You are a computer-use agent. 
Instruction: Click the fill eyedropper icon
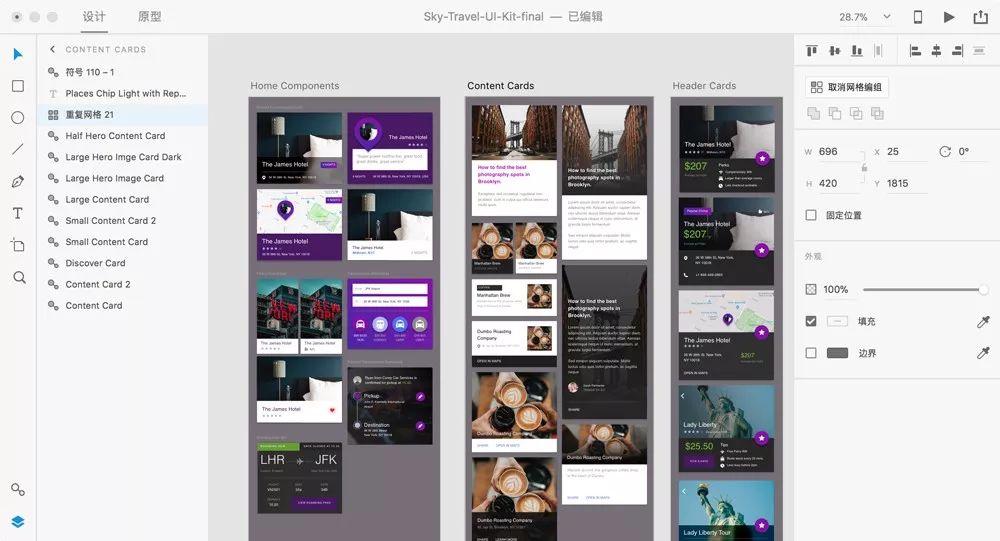[983, 321]
